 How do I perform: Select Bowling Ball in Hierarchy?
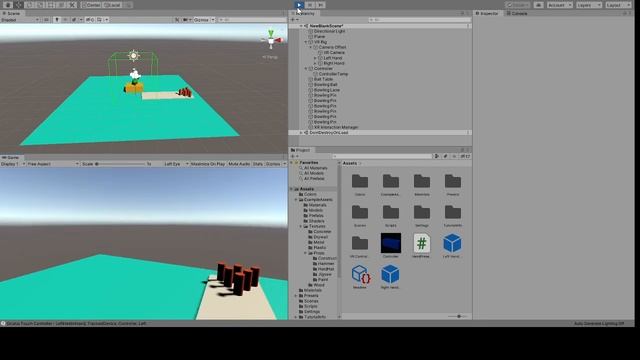click(325, 84)
